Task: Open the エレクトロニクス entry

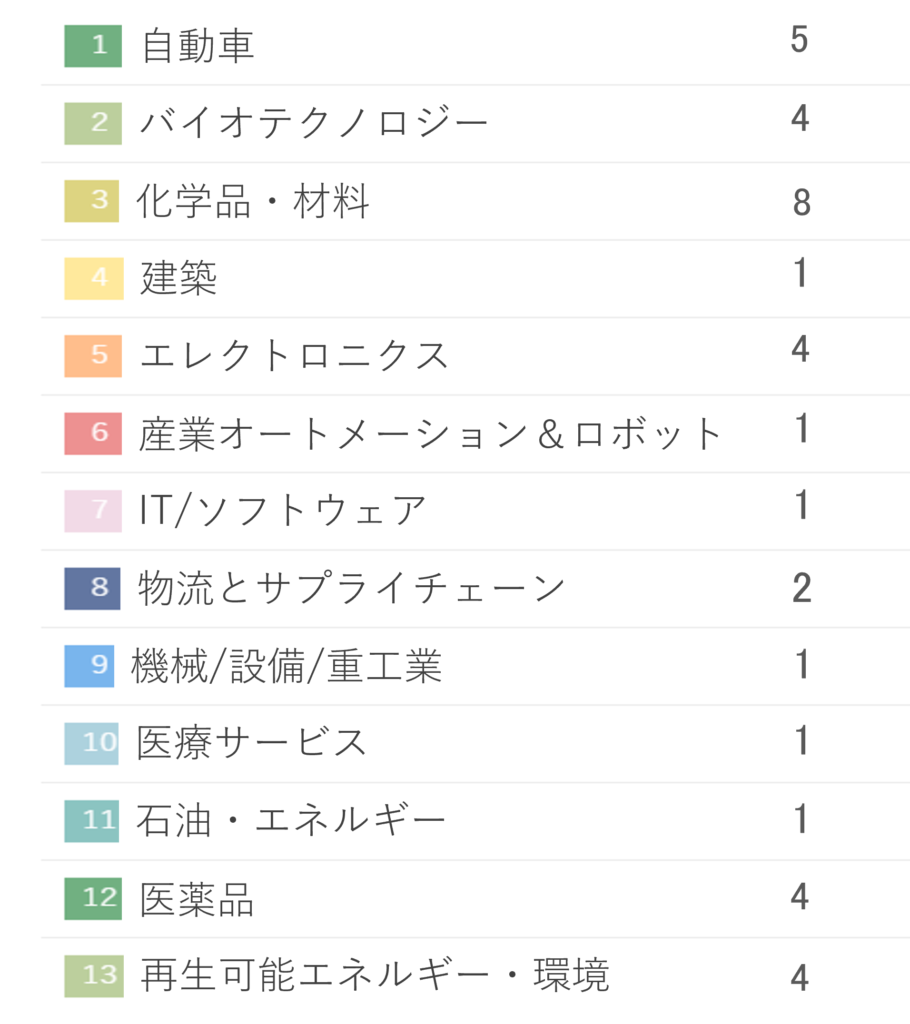Action: [x=475, y=356]
